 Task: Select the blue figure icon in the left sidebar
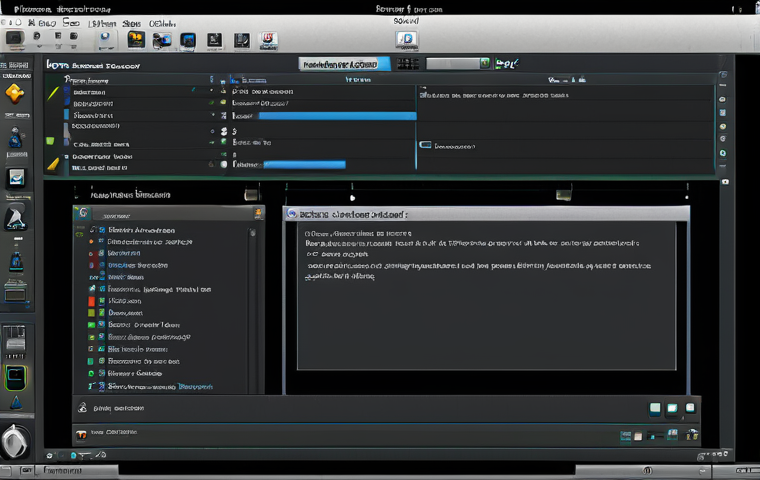16,138
